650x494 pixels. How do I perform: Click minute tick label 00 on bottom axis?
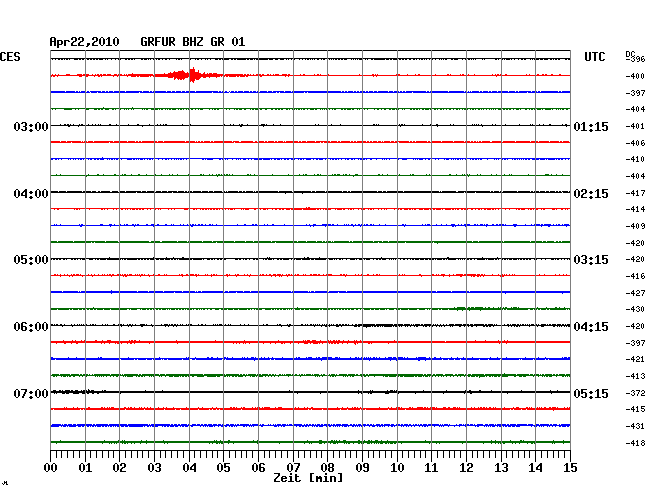[50, 468]
